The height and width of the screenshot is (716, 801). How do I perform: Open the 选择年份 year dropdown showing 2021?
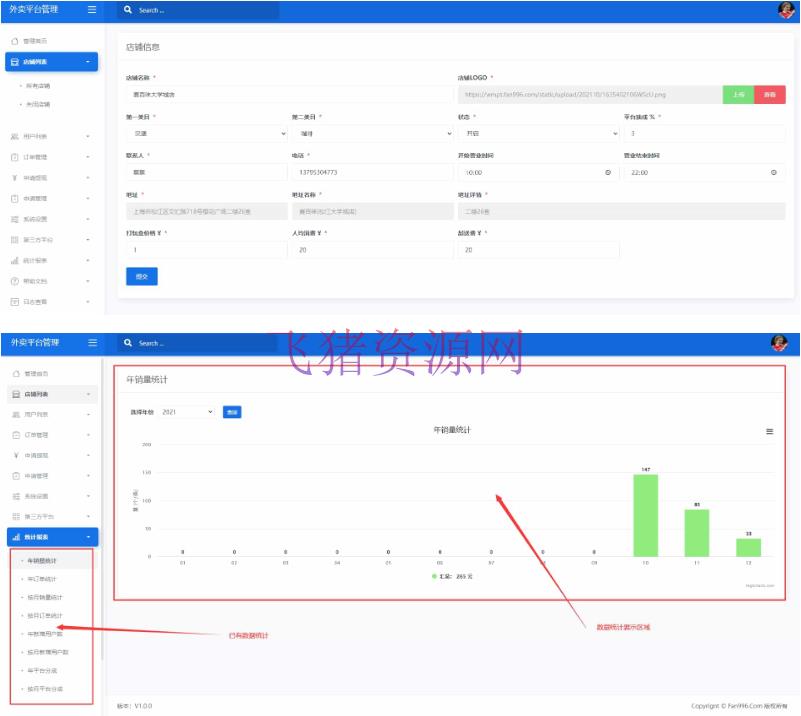point(187,411)
